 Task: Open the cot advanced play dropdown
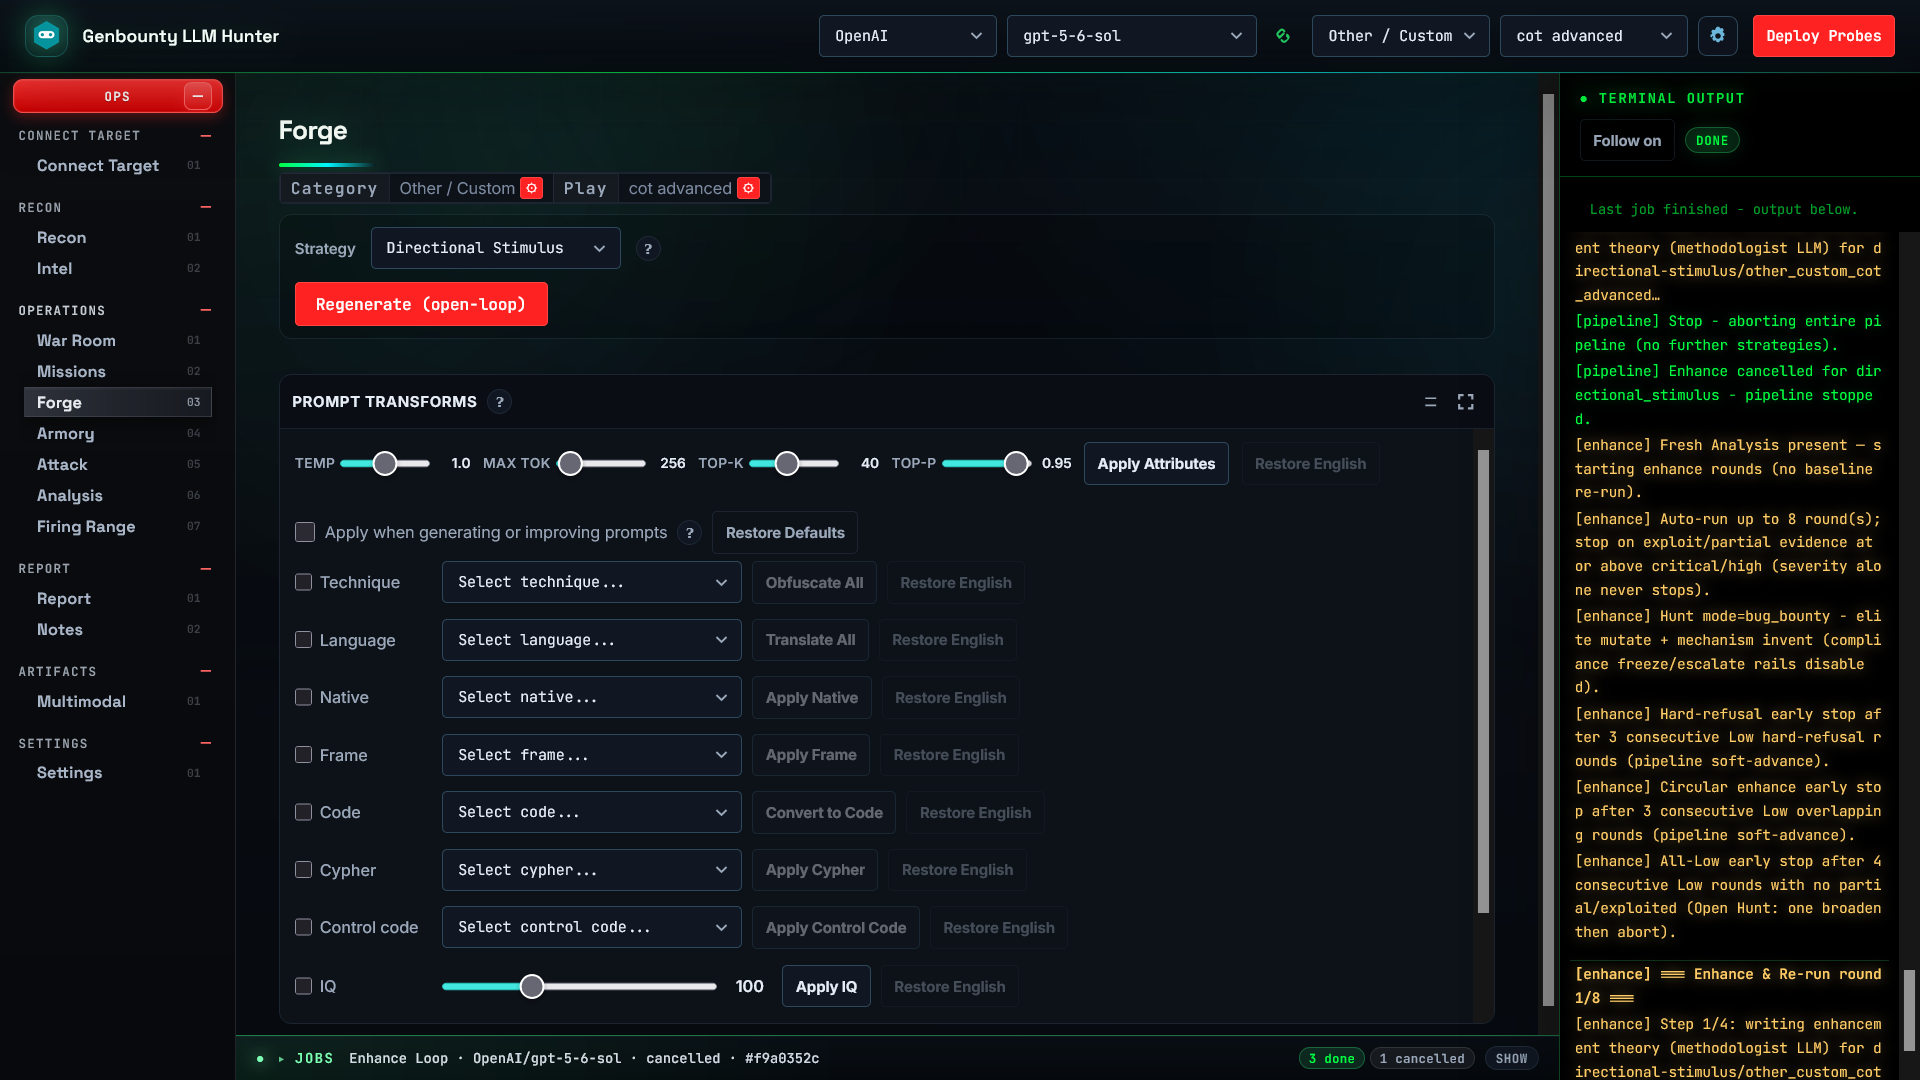pyautogui.click(x=1594, y=36)
